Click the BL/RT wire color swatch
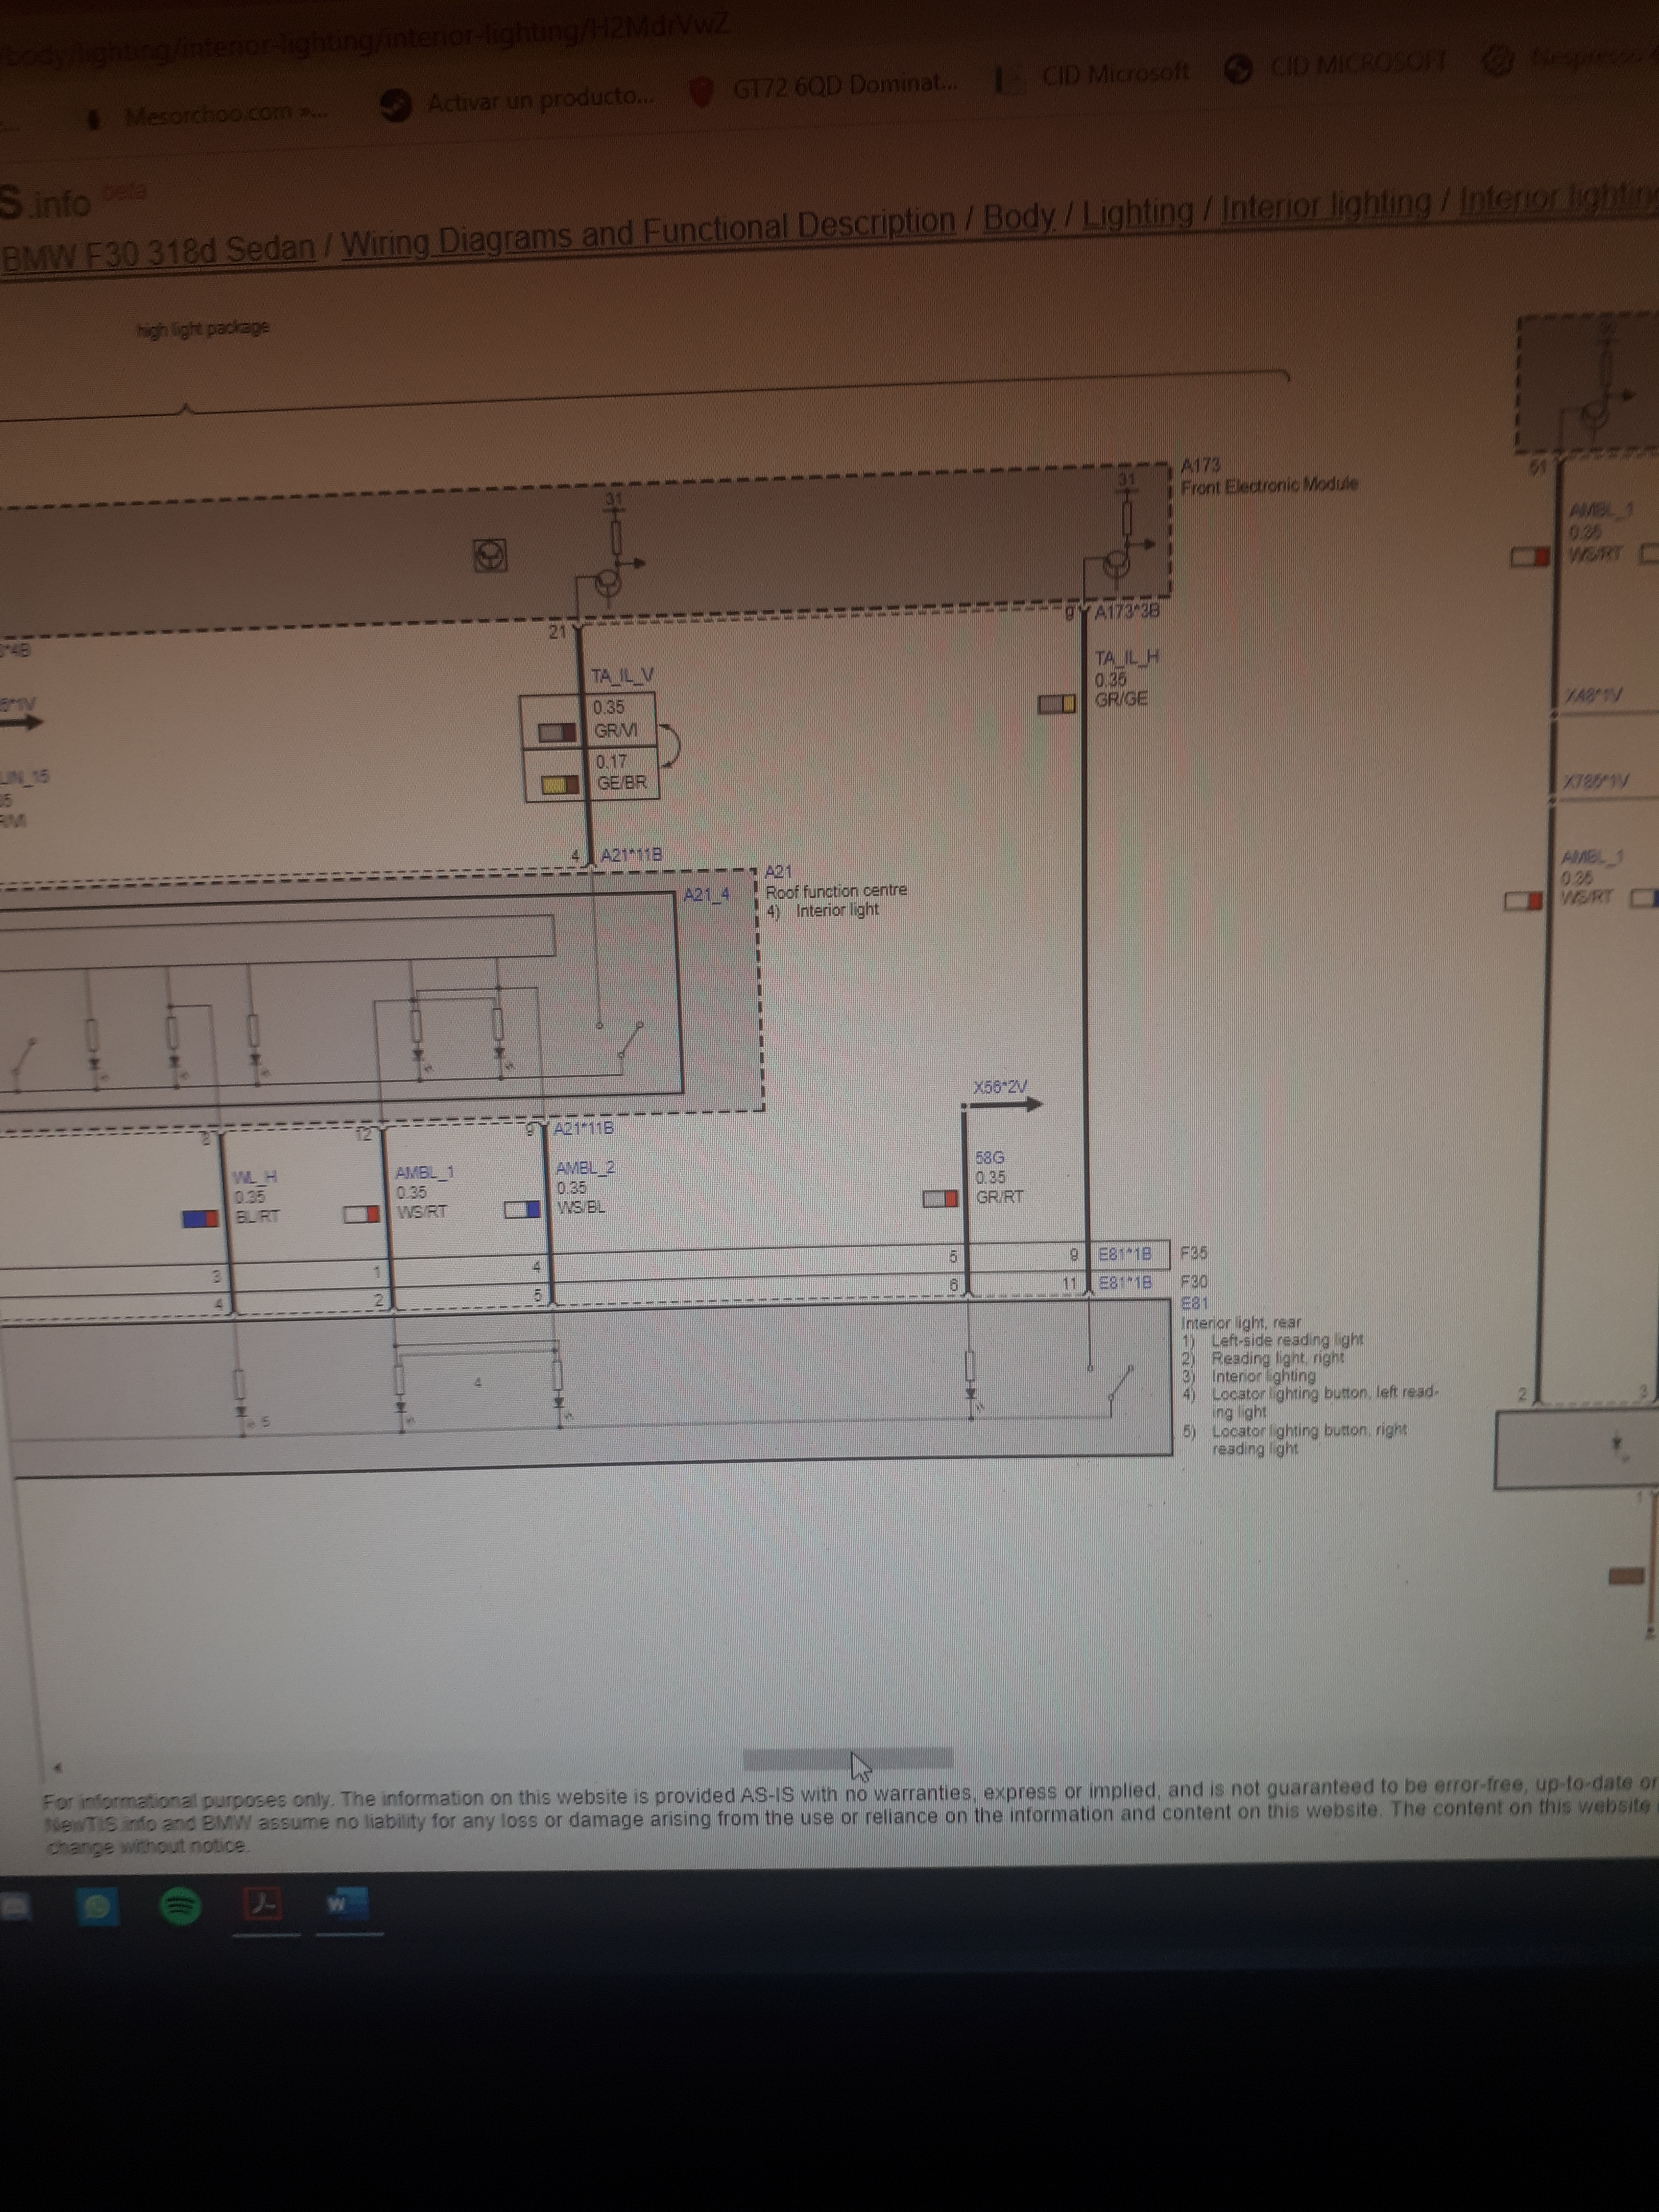Viewport: 1659px width, 2212px height. pos(200,1218)
